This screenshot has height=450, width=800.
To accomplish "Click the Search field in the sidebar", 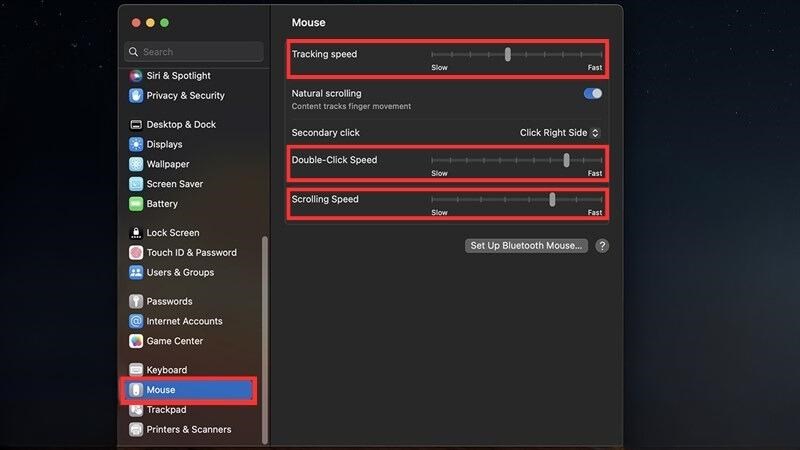I will coord(194,52).
